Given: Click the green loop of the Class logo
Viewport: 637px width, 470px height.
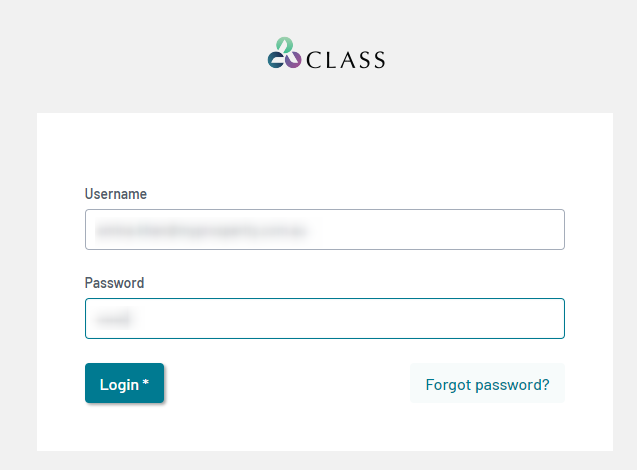Looking at the screenshot, I should pos(285,45).
